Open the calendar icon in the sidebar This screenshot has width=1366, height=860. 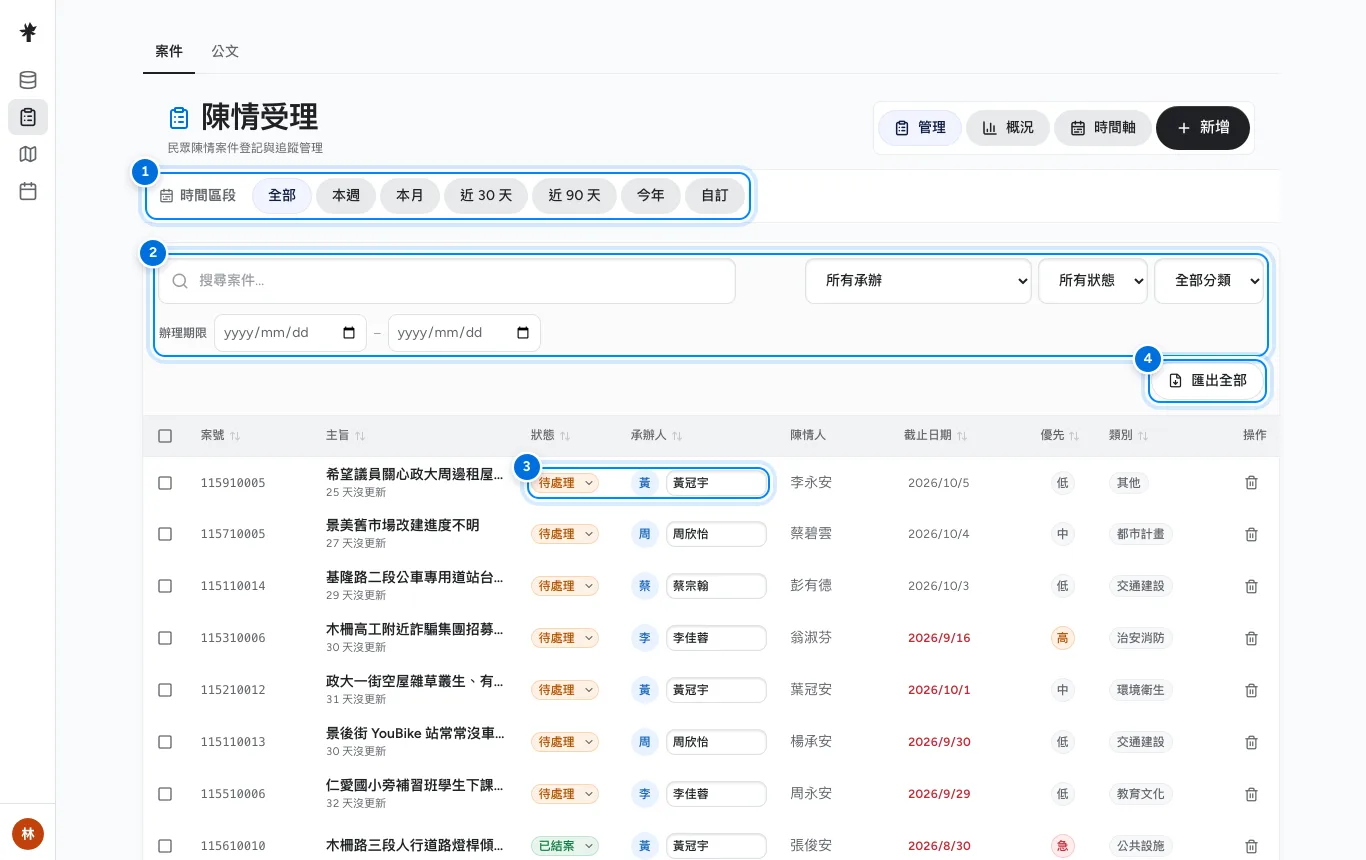28,191
